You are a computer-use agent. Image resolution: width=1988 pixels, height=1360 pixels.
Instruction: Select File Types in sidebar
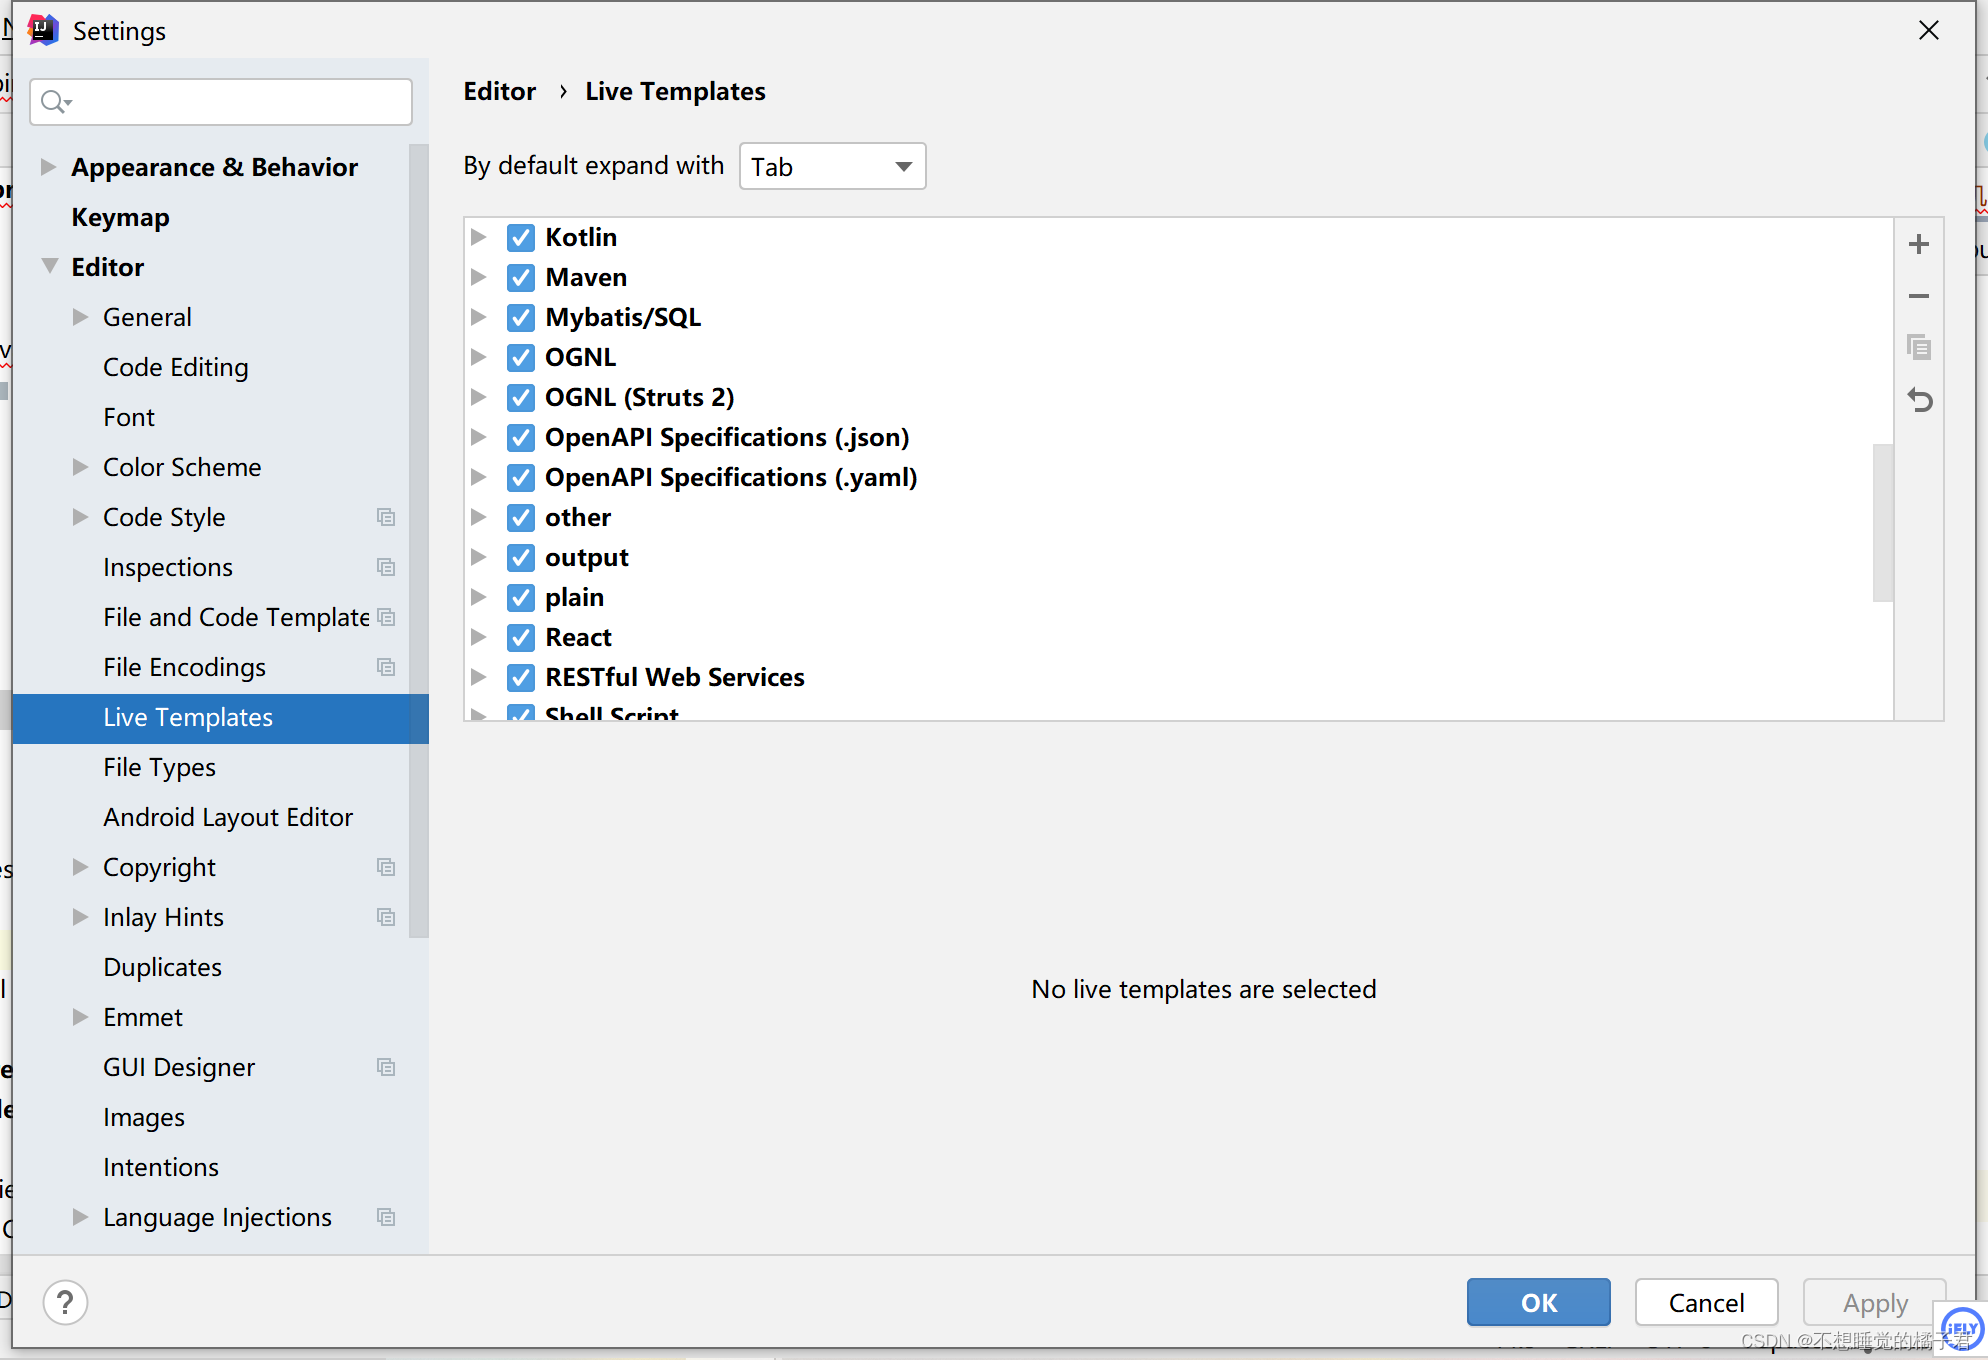pyautogui.click(x=159, y=767)
